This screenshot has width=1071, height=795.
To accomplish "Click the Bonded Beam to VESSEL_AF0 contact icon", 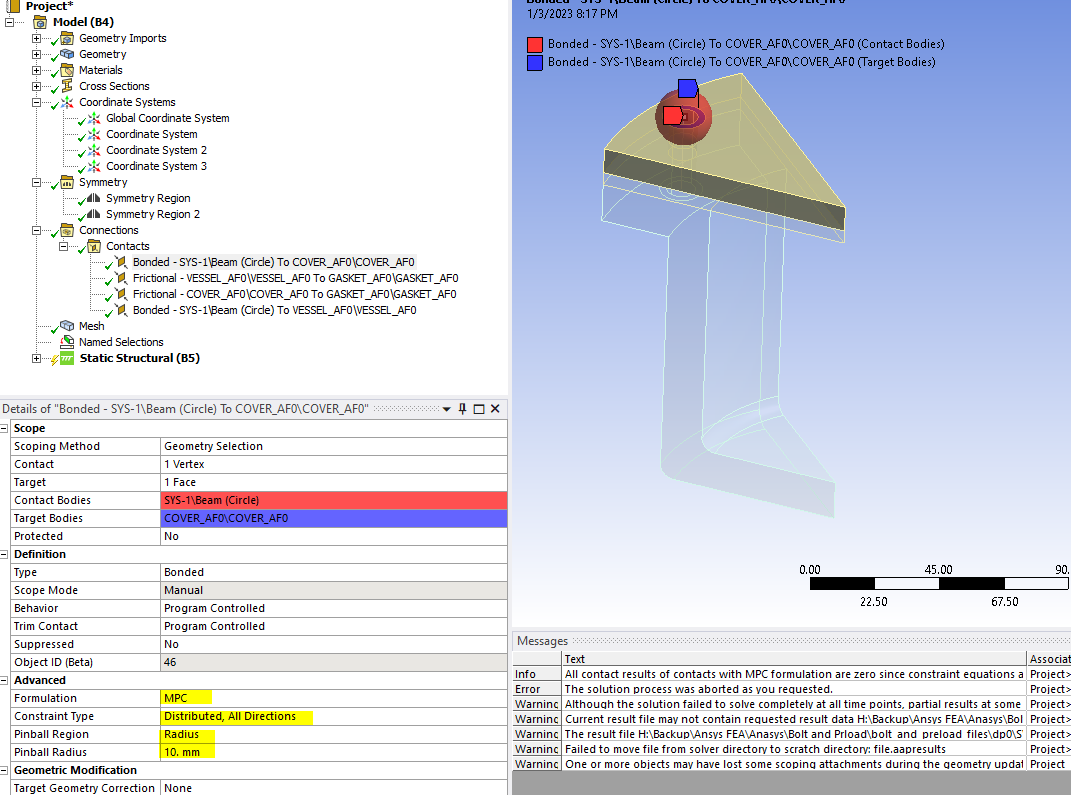I will coord(121,310).
